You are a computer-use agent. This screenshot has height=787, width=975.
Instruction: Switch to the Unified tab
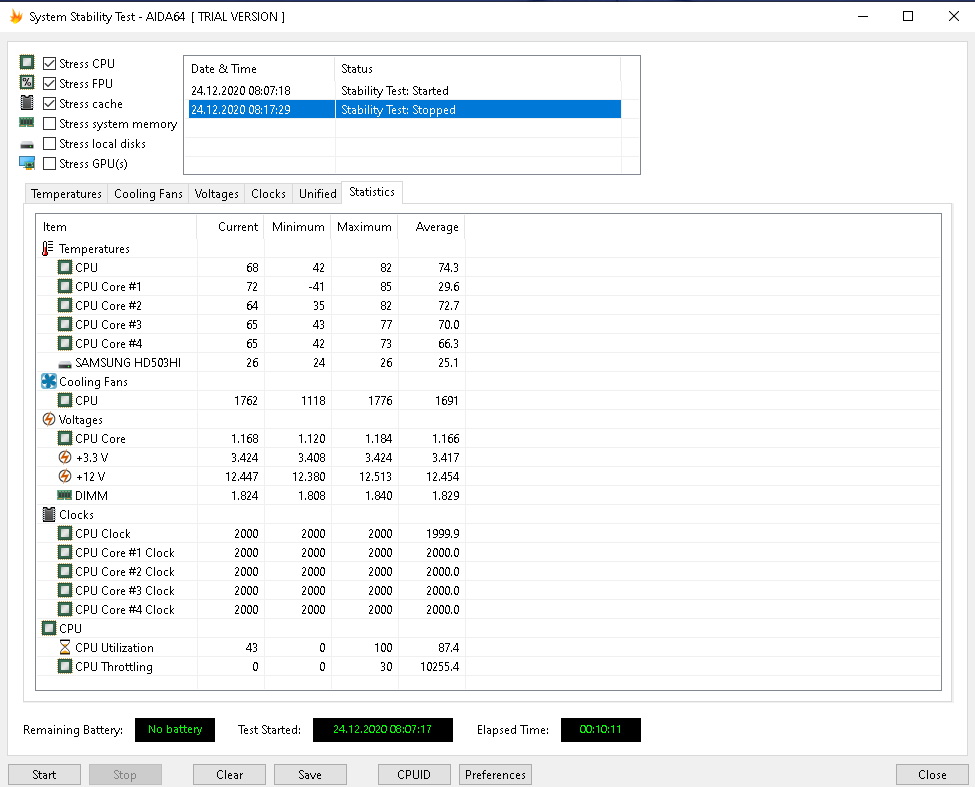point(317,193)
